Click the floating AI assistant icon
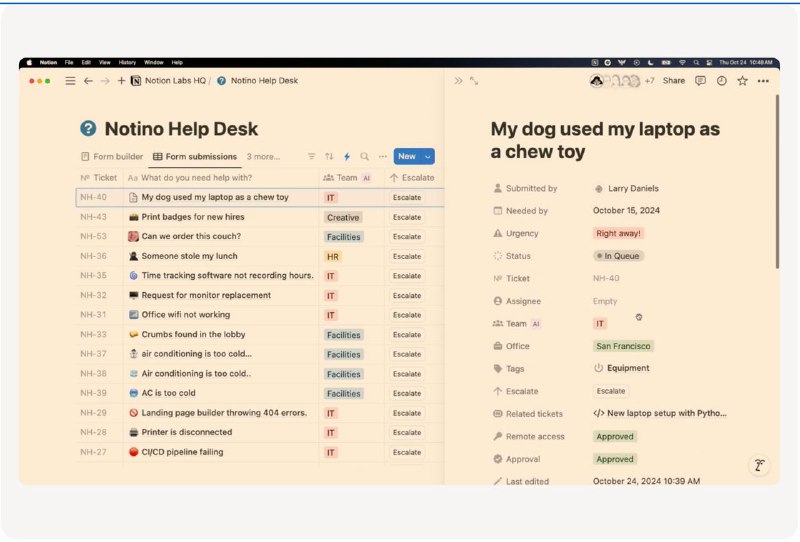This screenshot has height=542, width=800. pyautogui.click(x=759, y=465)
